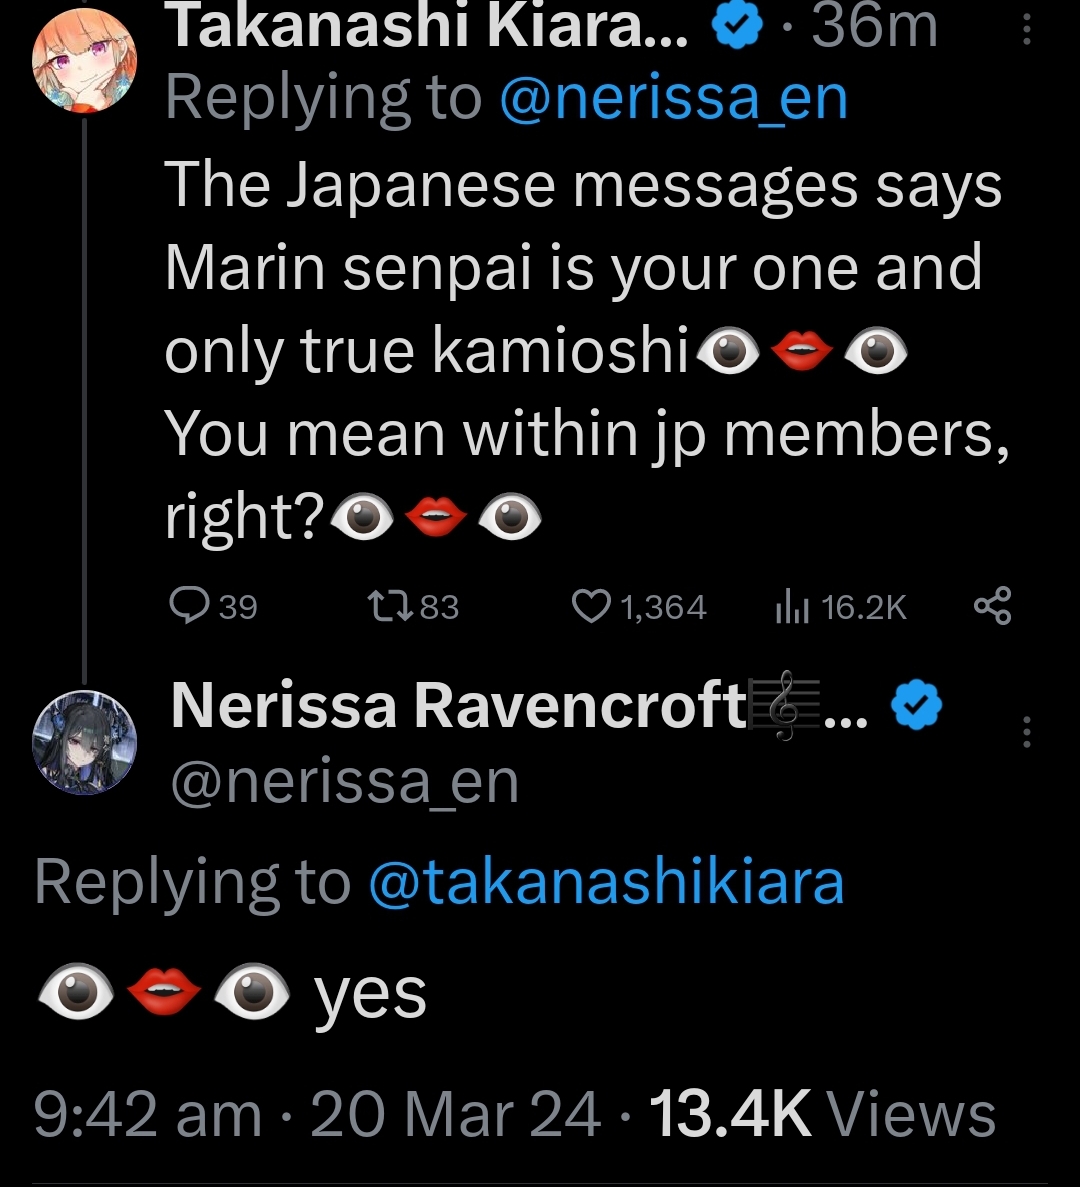
Task: Open Takanashi Kiara display name
Action: [427, 28]
